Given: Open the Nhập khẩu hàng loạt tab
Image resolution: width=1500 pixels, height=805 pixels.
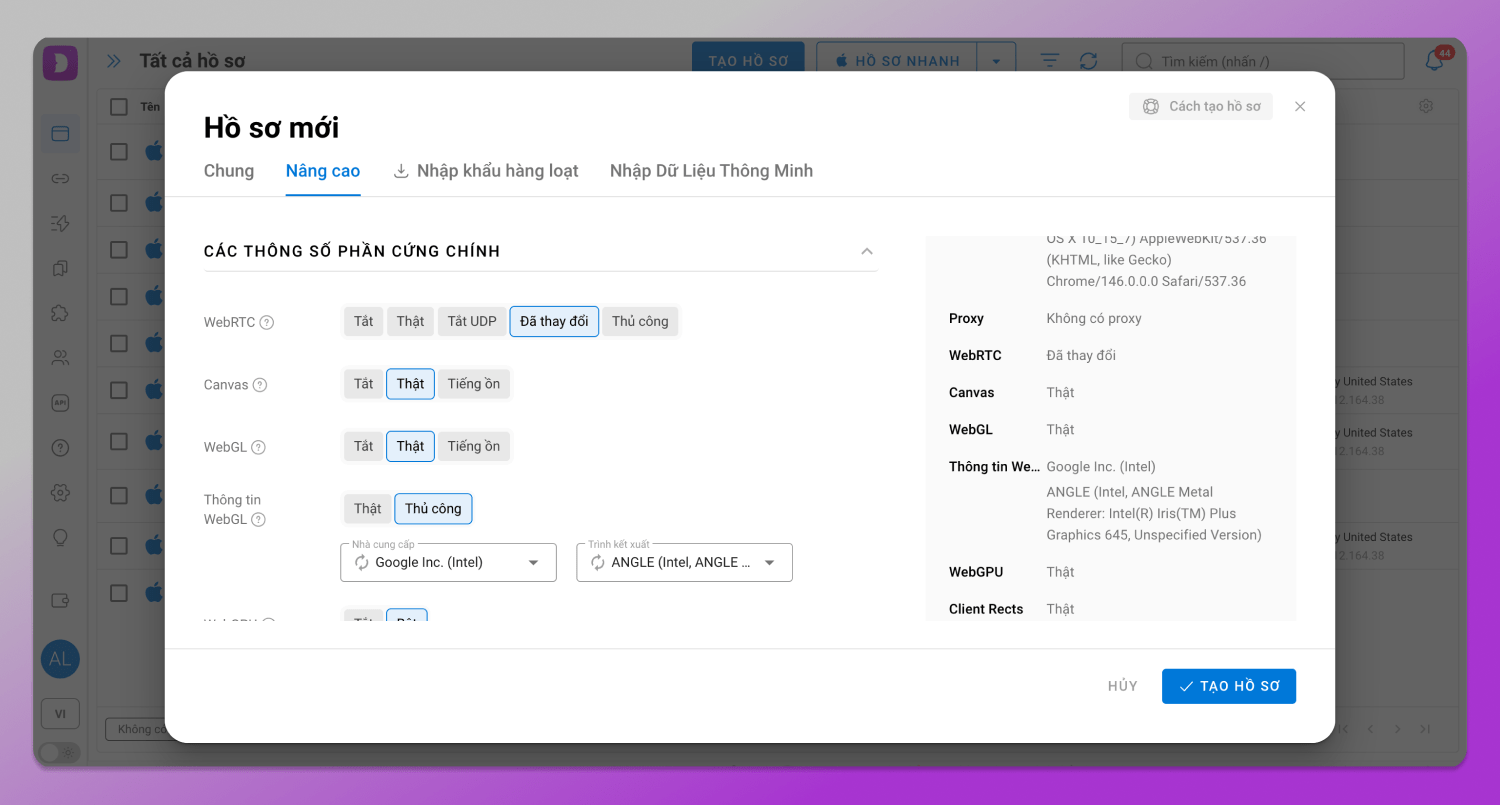Looking at the screenshot, I should click(x=486, y=171).
